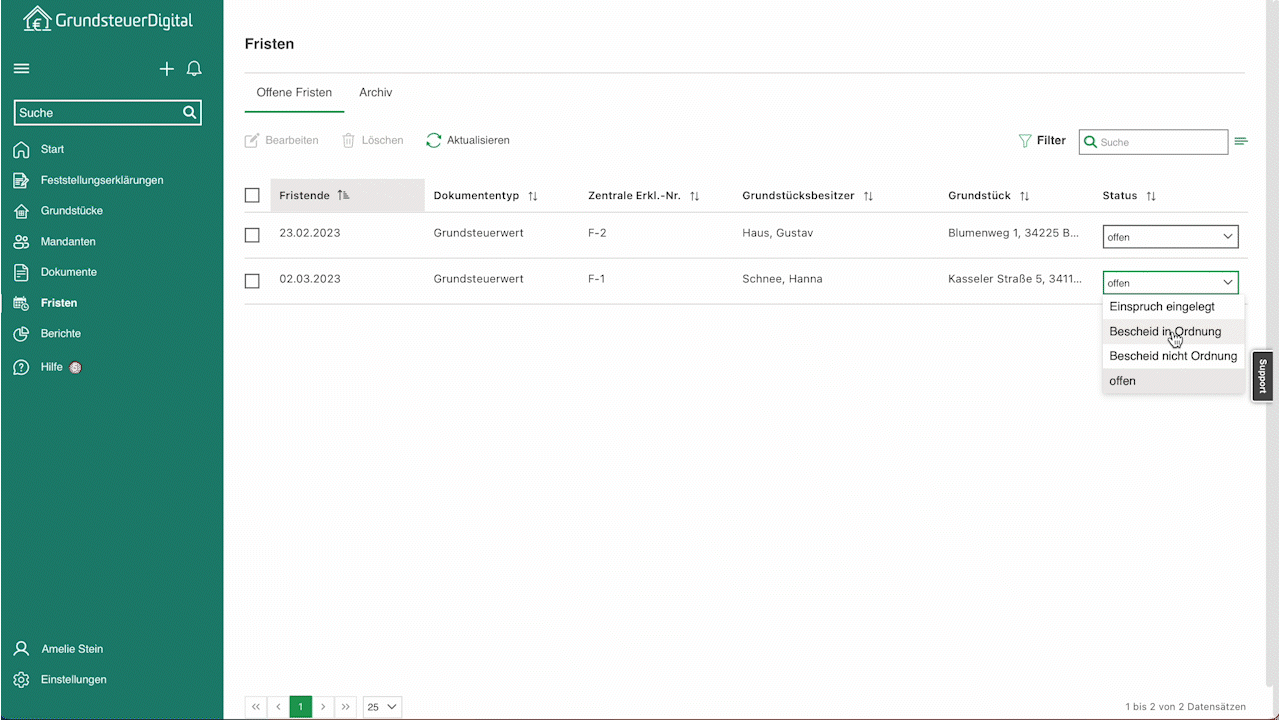
Task: Click the 'Blumenweg 1, 34225 B...' cell
Action: click(x=1014, y=233)
